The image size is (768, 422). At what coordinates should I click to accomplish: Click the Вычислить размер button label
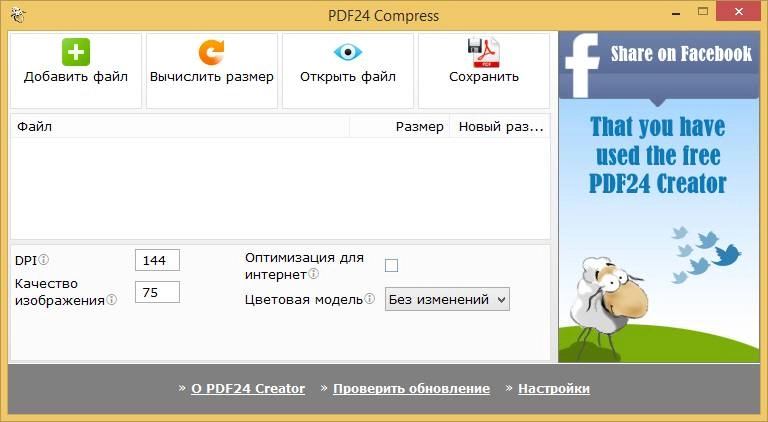tap(212, 77)
